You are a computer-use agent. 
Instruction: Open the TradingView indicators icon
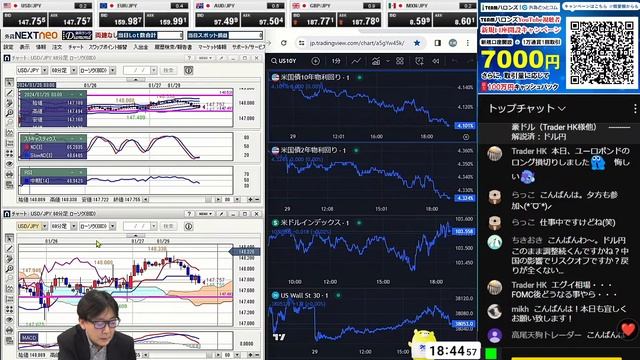[376, 61]
